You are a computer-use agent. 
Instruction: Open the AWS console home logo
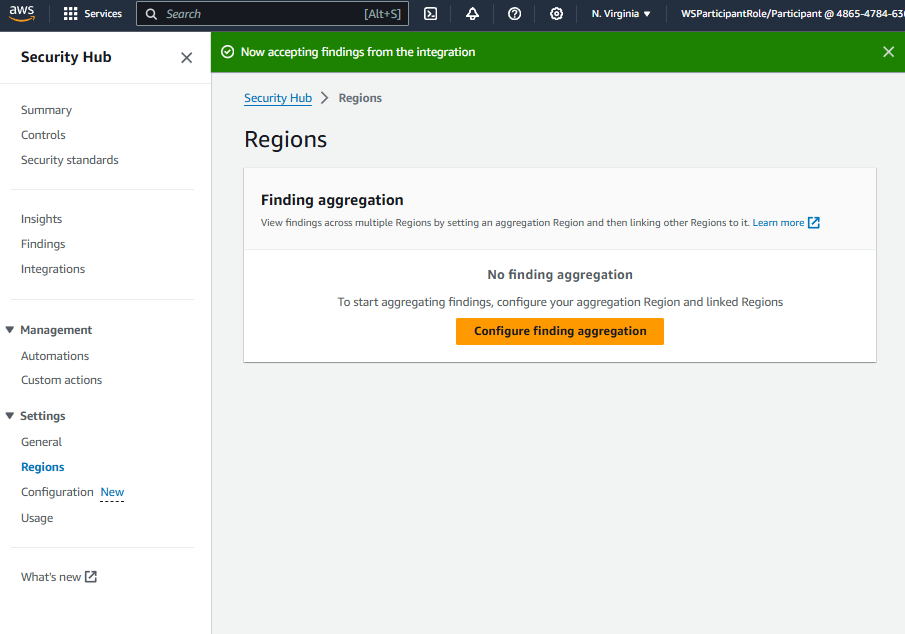[x=22, y=13]
